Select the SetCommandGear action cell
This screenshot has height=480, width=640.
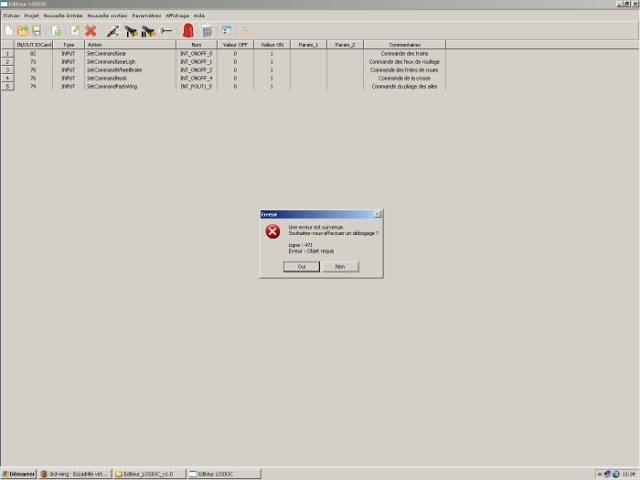click(x=107, y=53)
